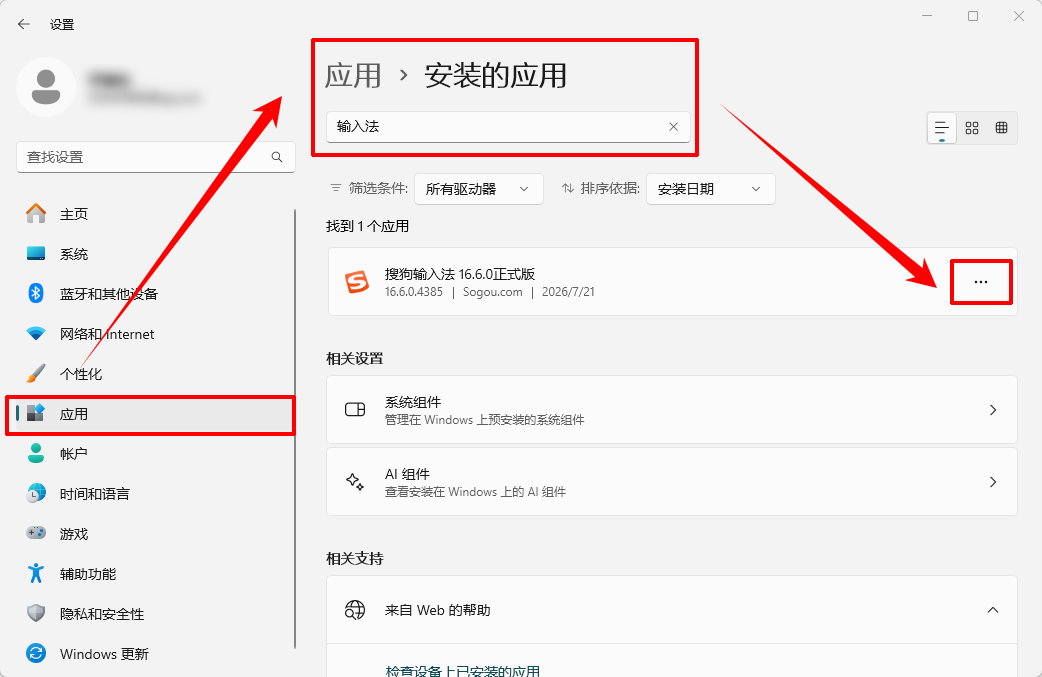Switch to grid view layout
The width and height of the screenshot is (1042, 677).
coord(972,128)
